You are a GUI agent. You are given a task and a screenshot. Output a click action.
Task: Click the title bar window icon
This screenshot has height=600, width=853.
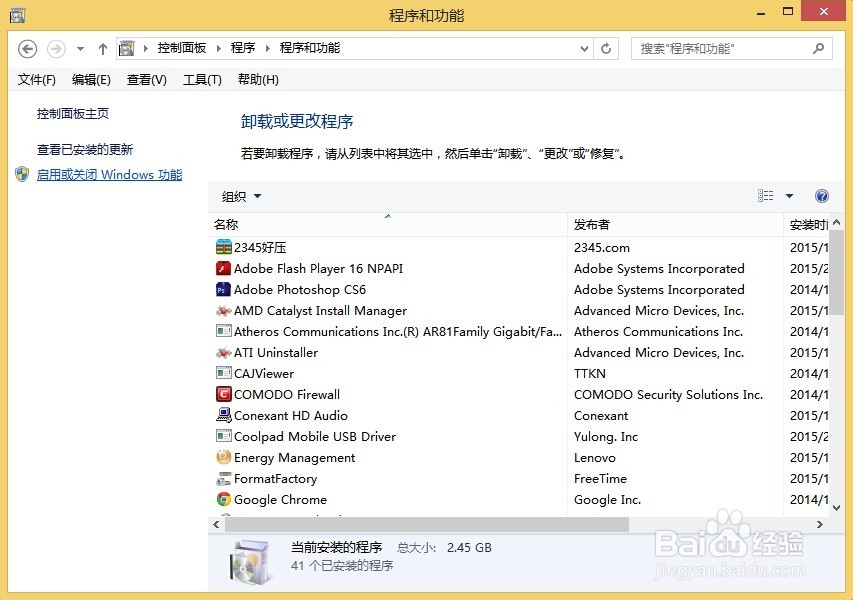click(17, 15)
